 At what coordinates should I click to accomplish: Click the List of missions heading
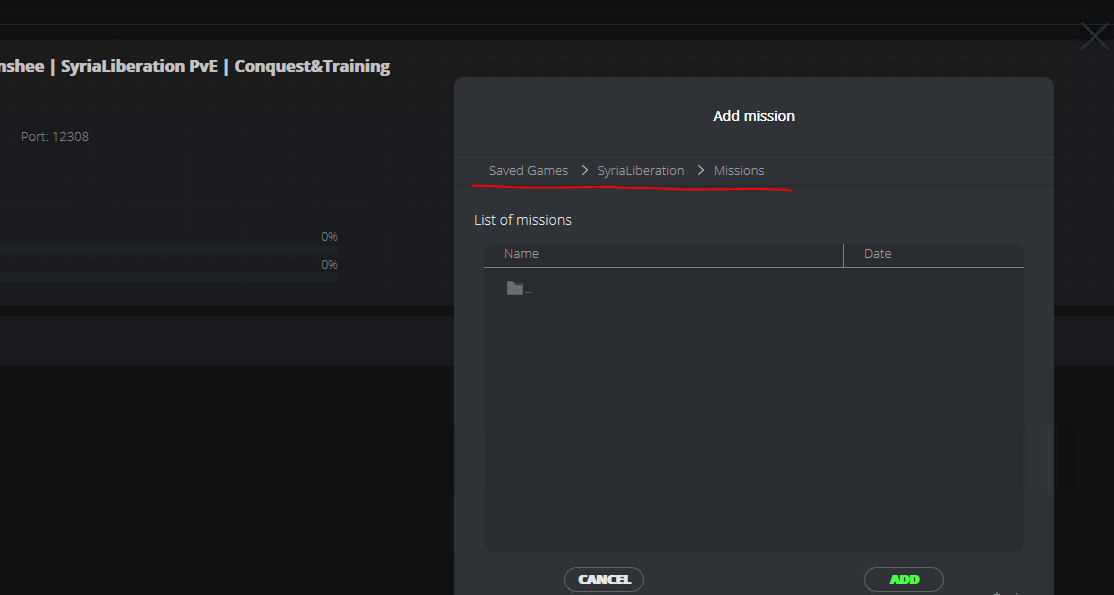(x=523, y=220)
